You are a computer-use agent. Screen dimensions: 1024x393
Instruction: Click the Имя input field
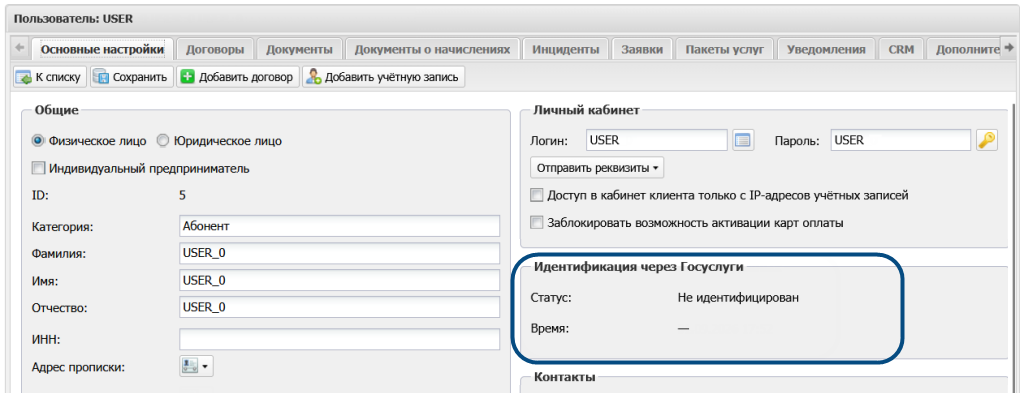(x=340, y=280)
